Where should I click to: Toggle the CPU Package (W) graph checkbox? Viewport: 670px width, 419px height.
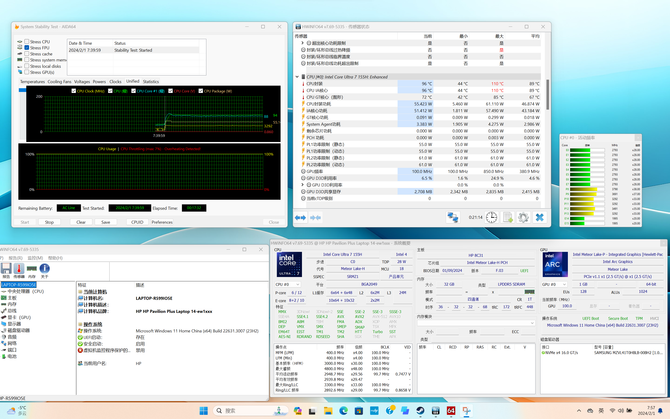200,91
